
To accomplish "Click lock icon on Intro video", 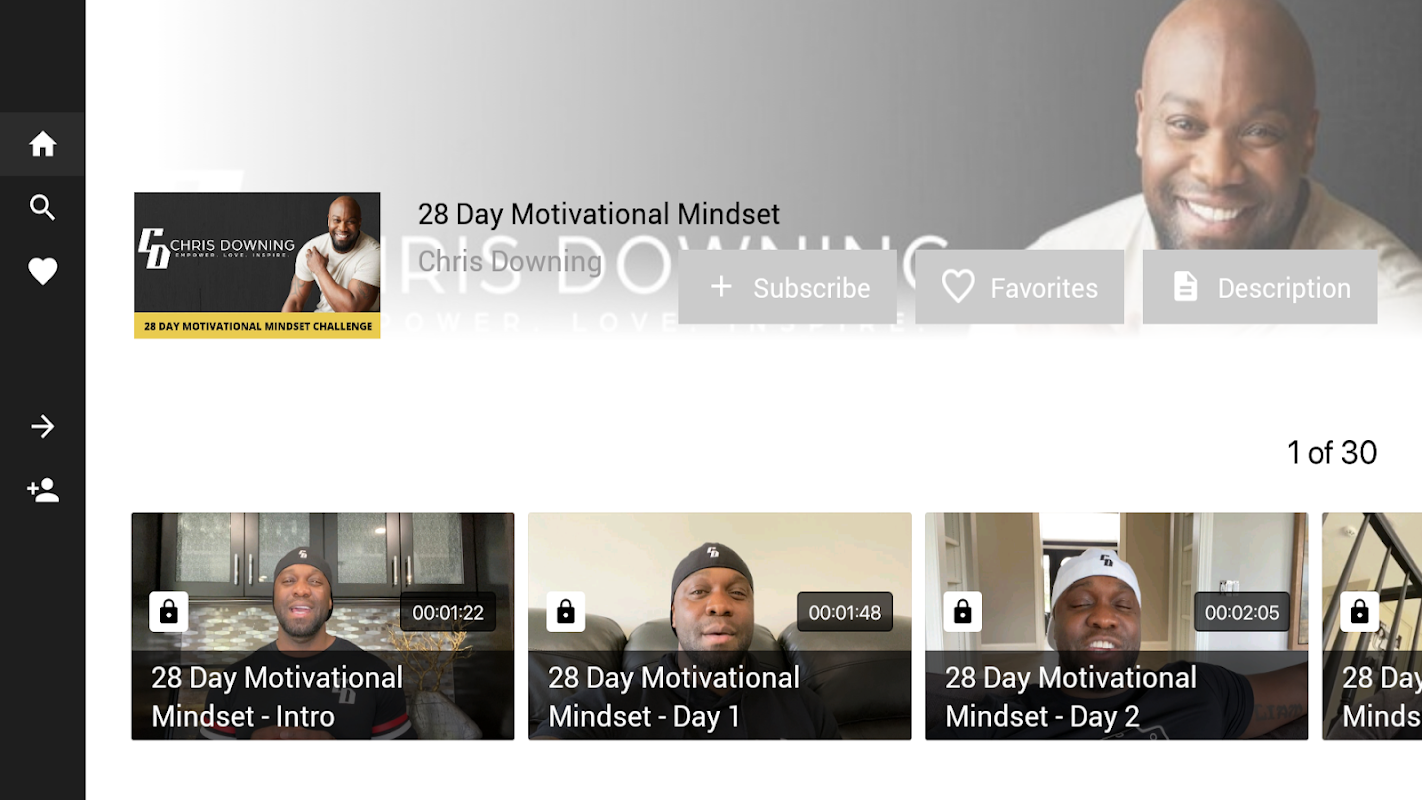I will 169,611.
